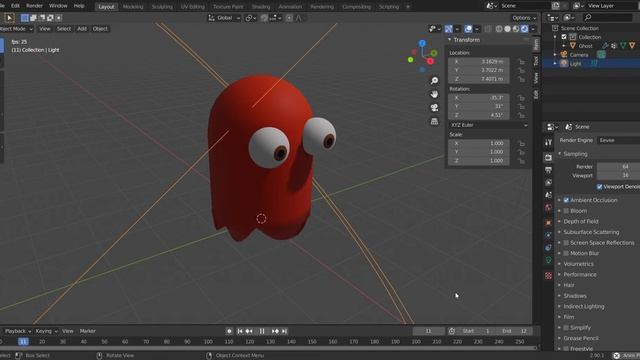Open the Render properties tab icon
640x360 pixels.
(548, 158)
